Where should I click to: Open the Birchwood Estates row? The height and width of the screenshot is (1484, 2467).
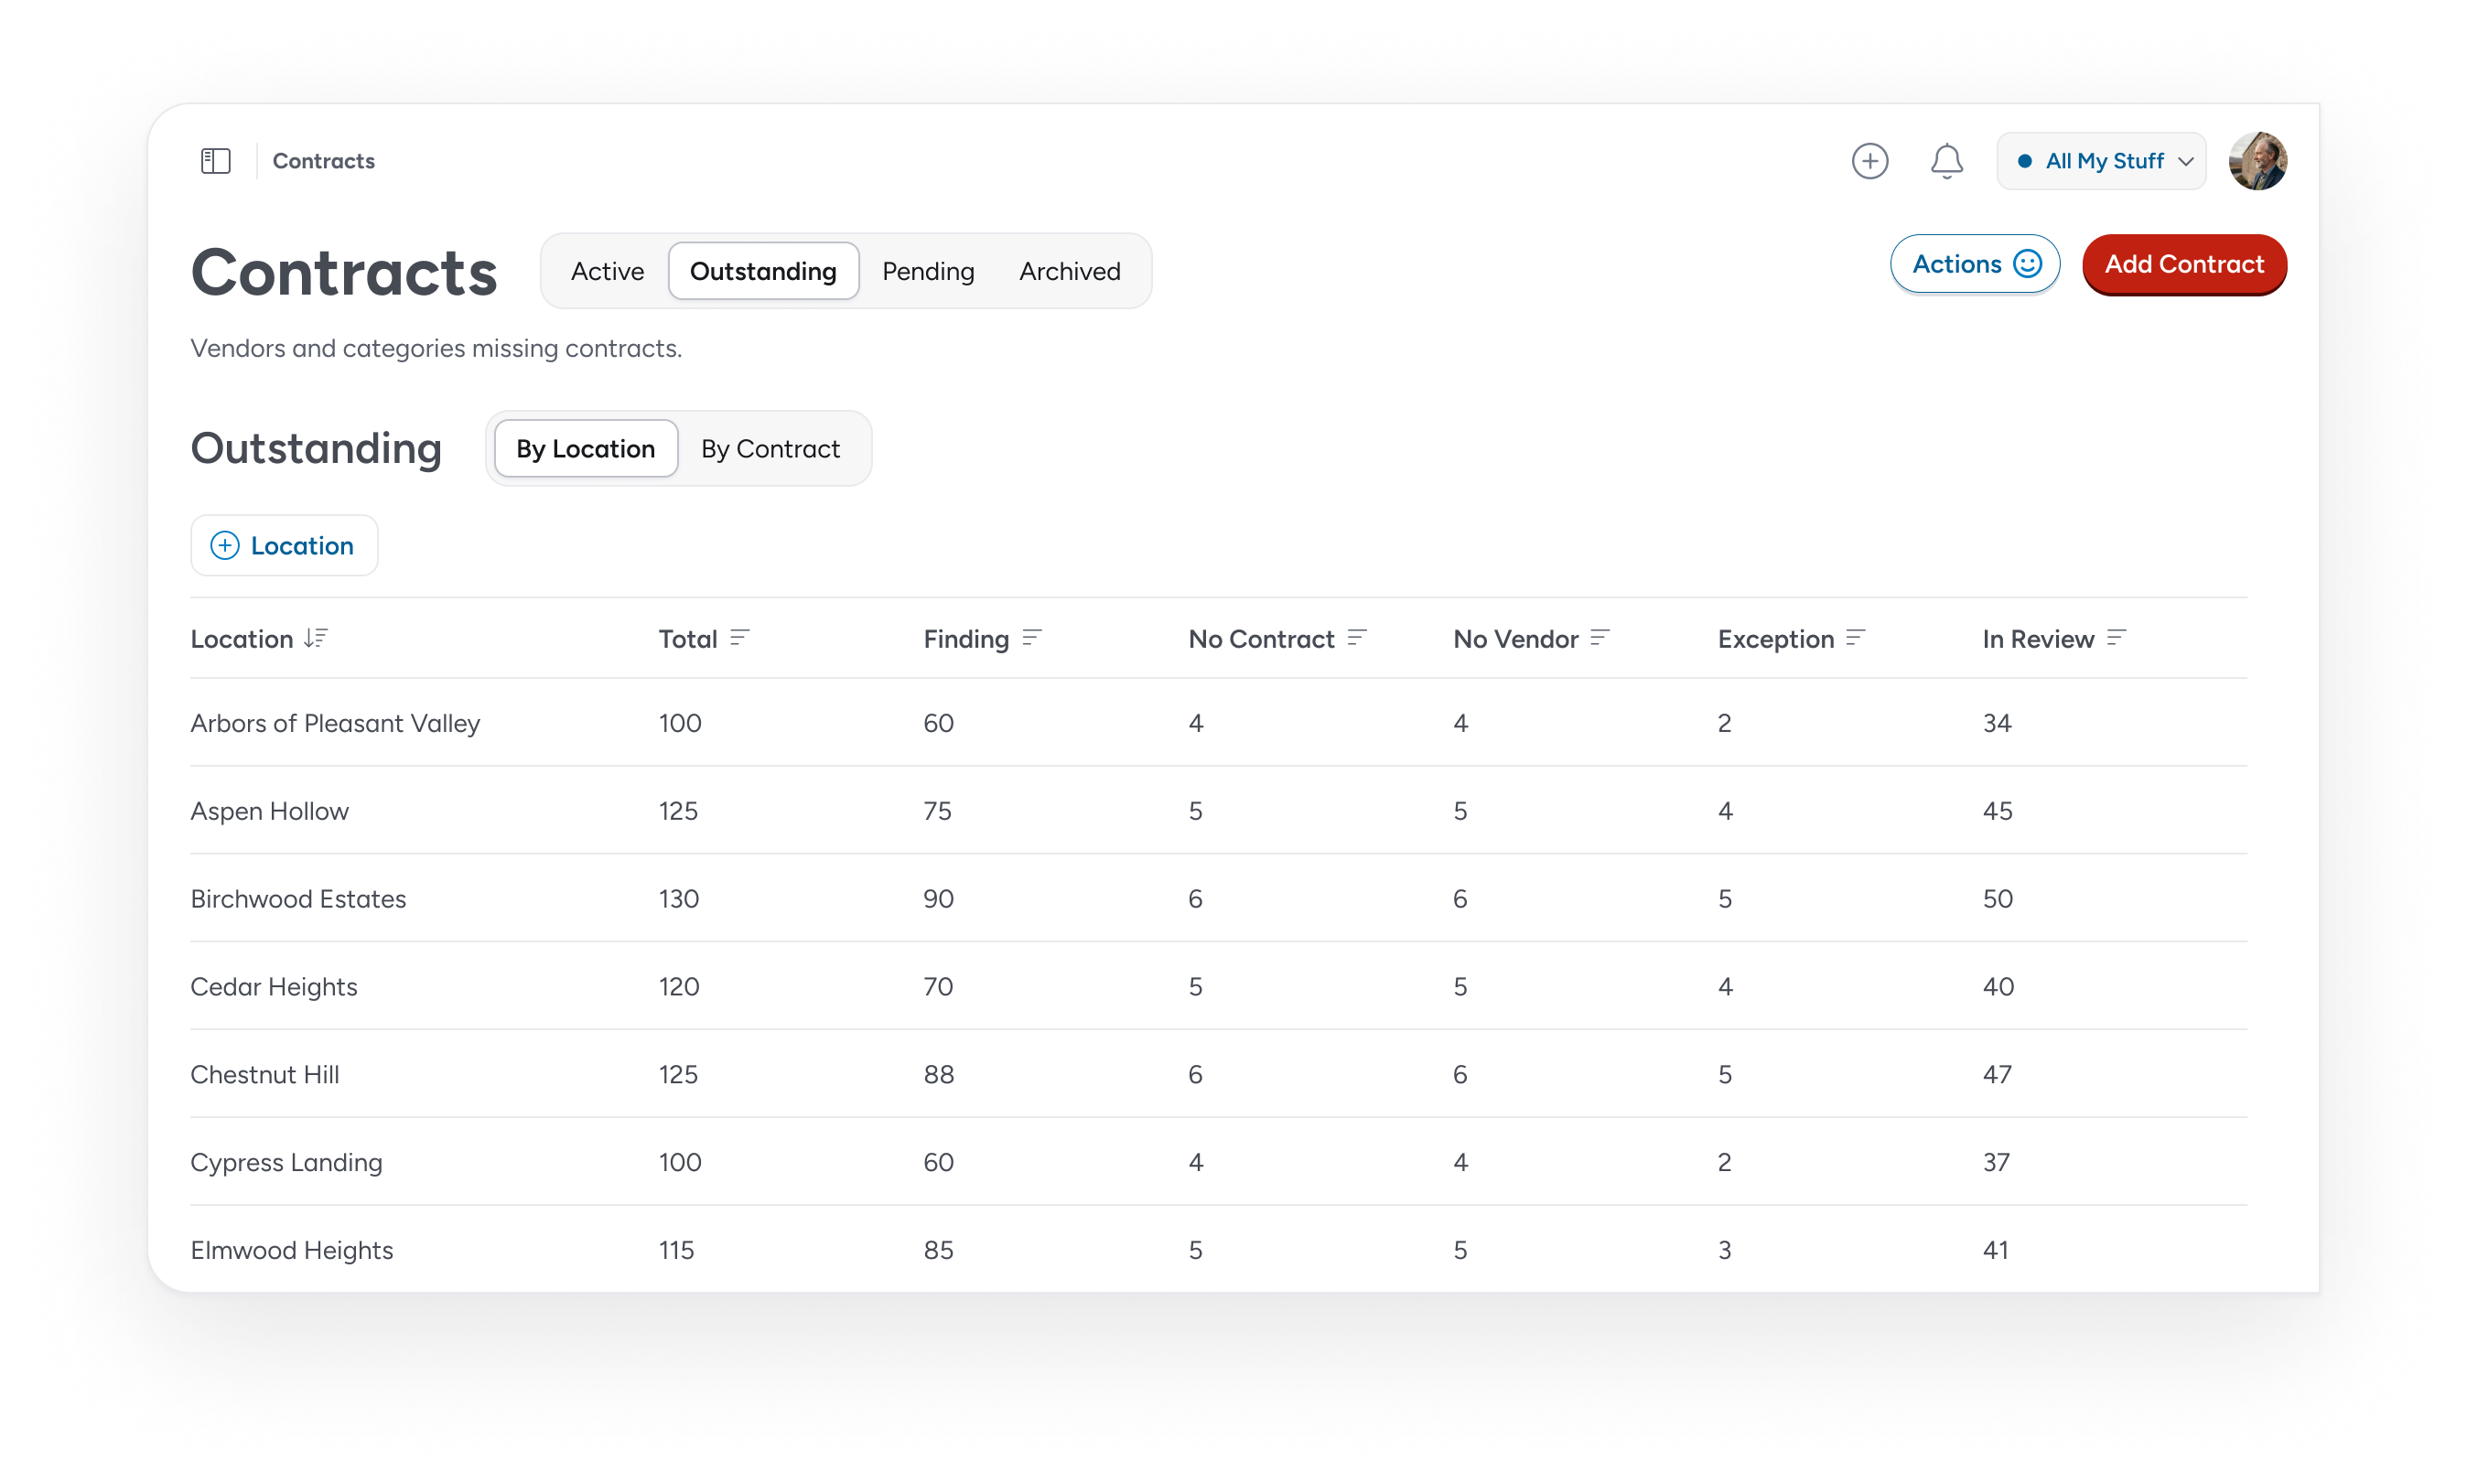(x=298, y=899)
